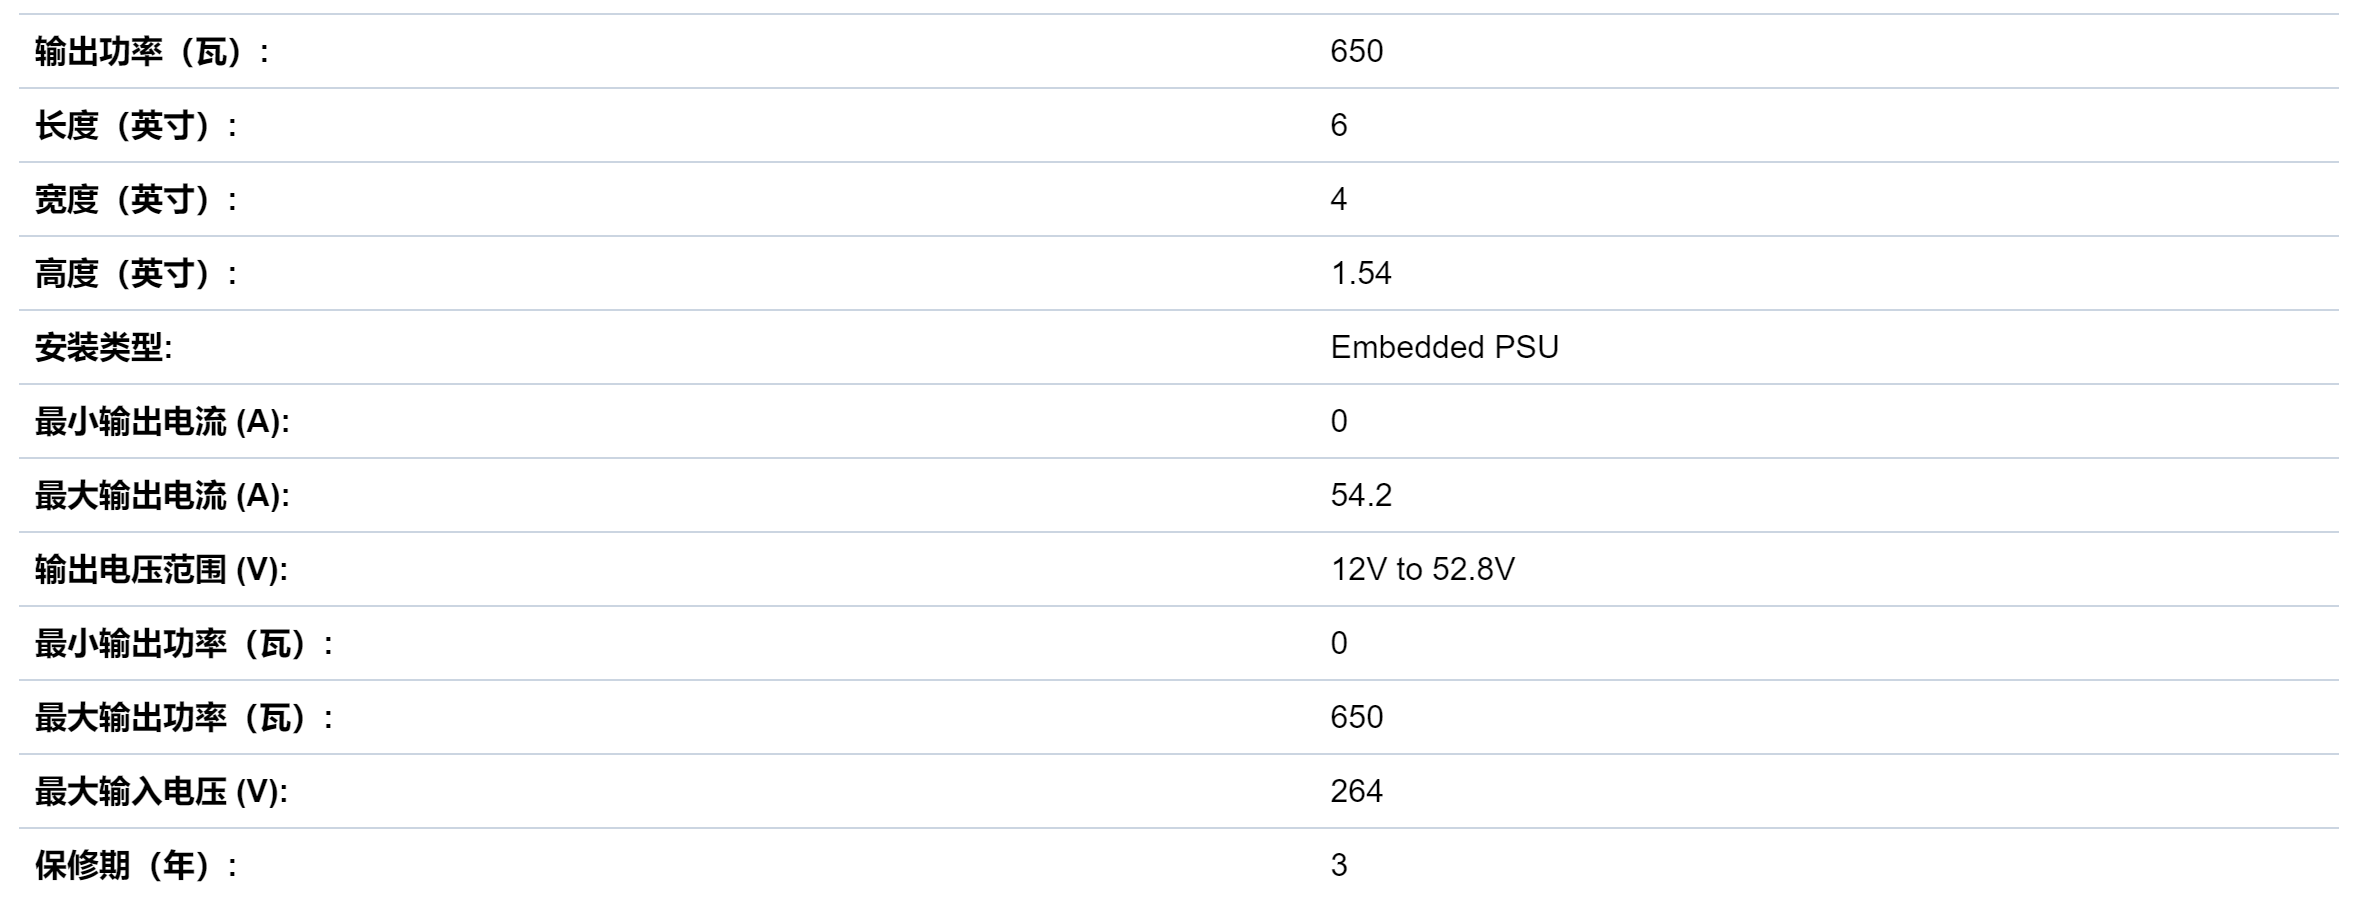
Task: Click the 最小输出电流 (A) label
Action: point(162,422)
